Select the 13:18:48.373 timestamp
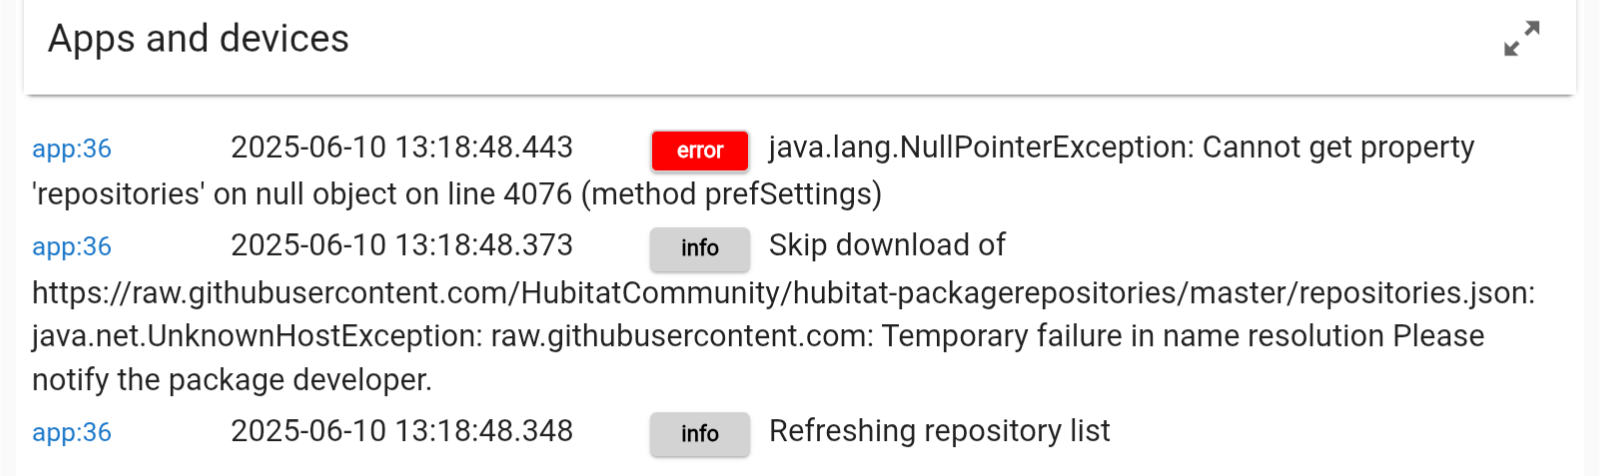Viewport: 1600px width, 476px height. [402, 246]
